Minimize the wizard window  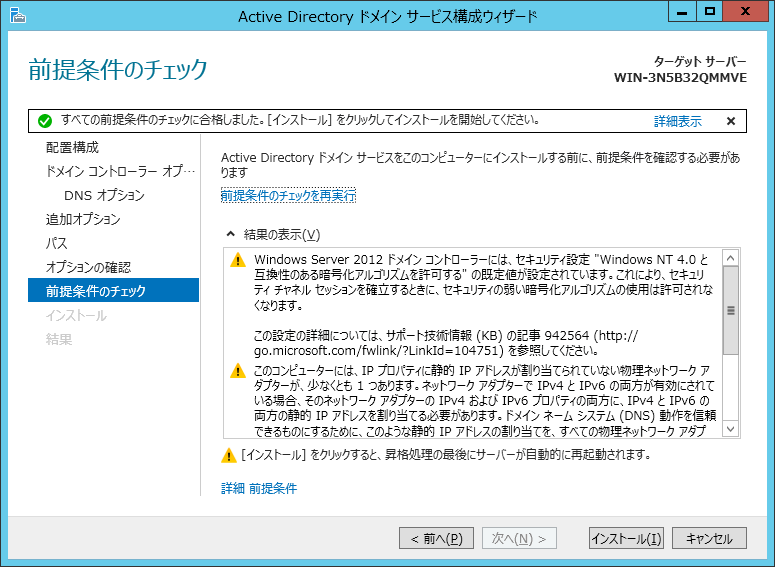click(682, 12)
